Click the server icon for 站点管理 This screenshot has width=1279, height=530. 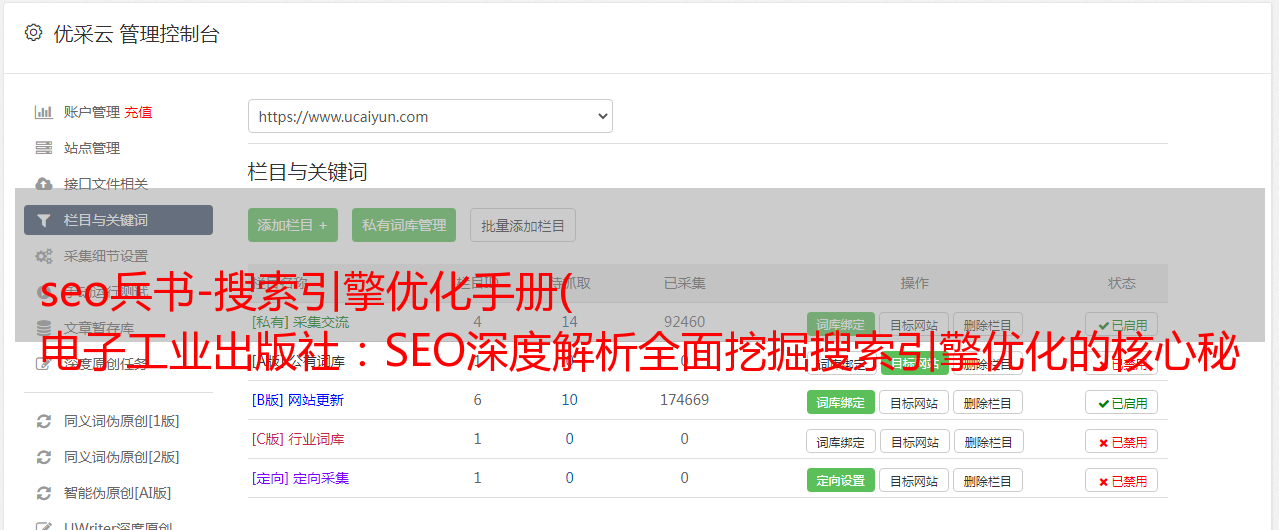tap(44, 148)
